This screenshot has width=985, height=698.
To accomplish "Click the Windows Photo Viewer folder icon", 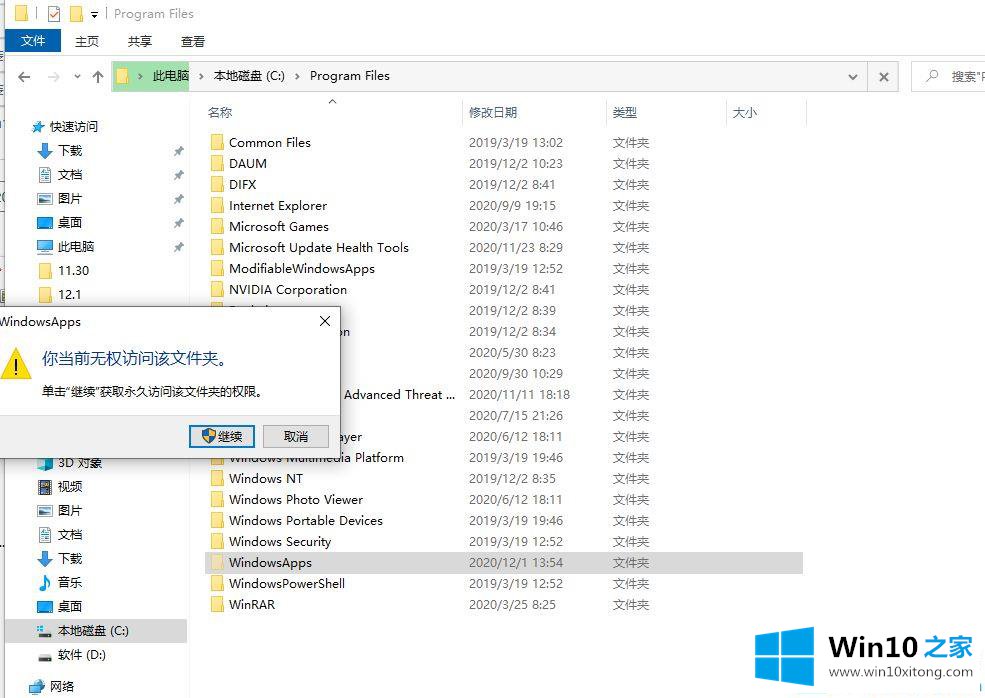I will [217, 499].
